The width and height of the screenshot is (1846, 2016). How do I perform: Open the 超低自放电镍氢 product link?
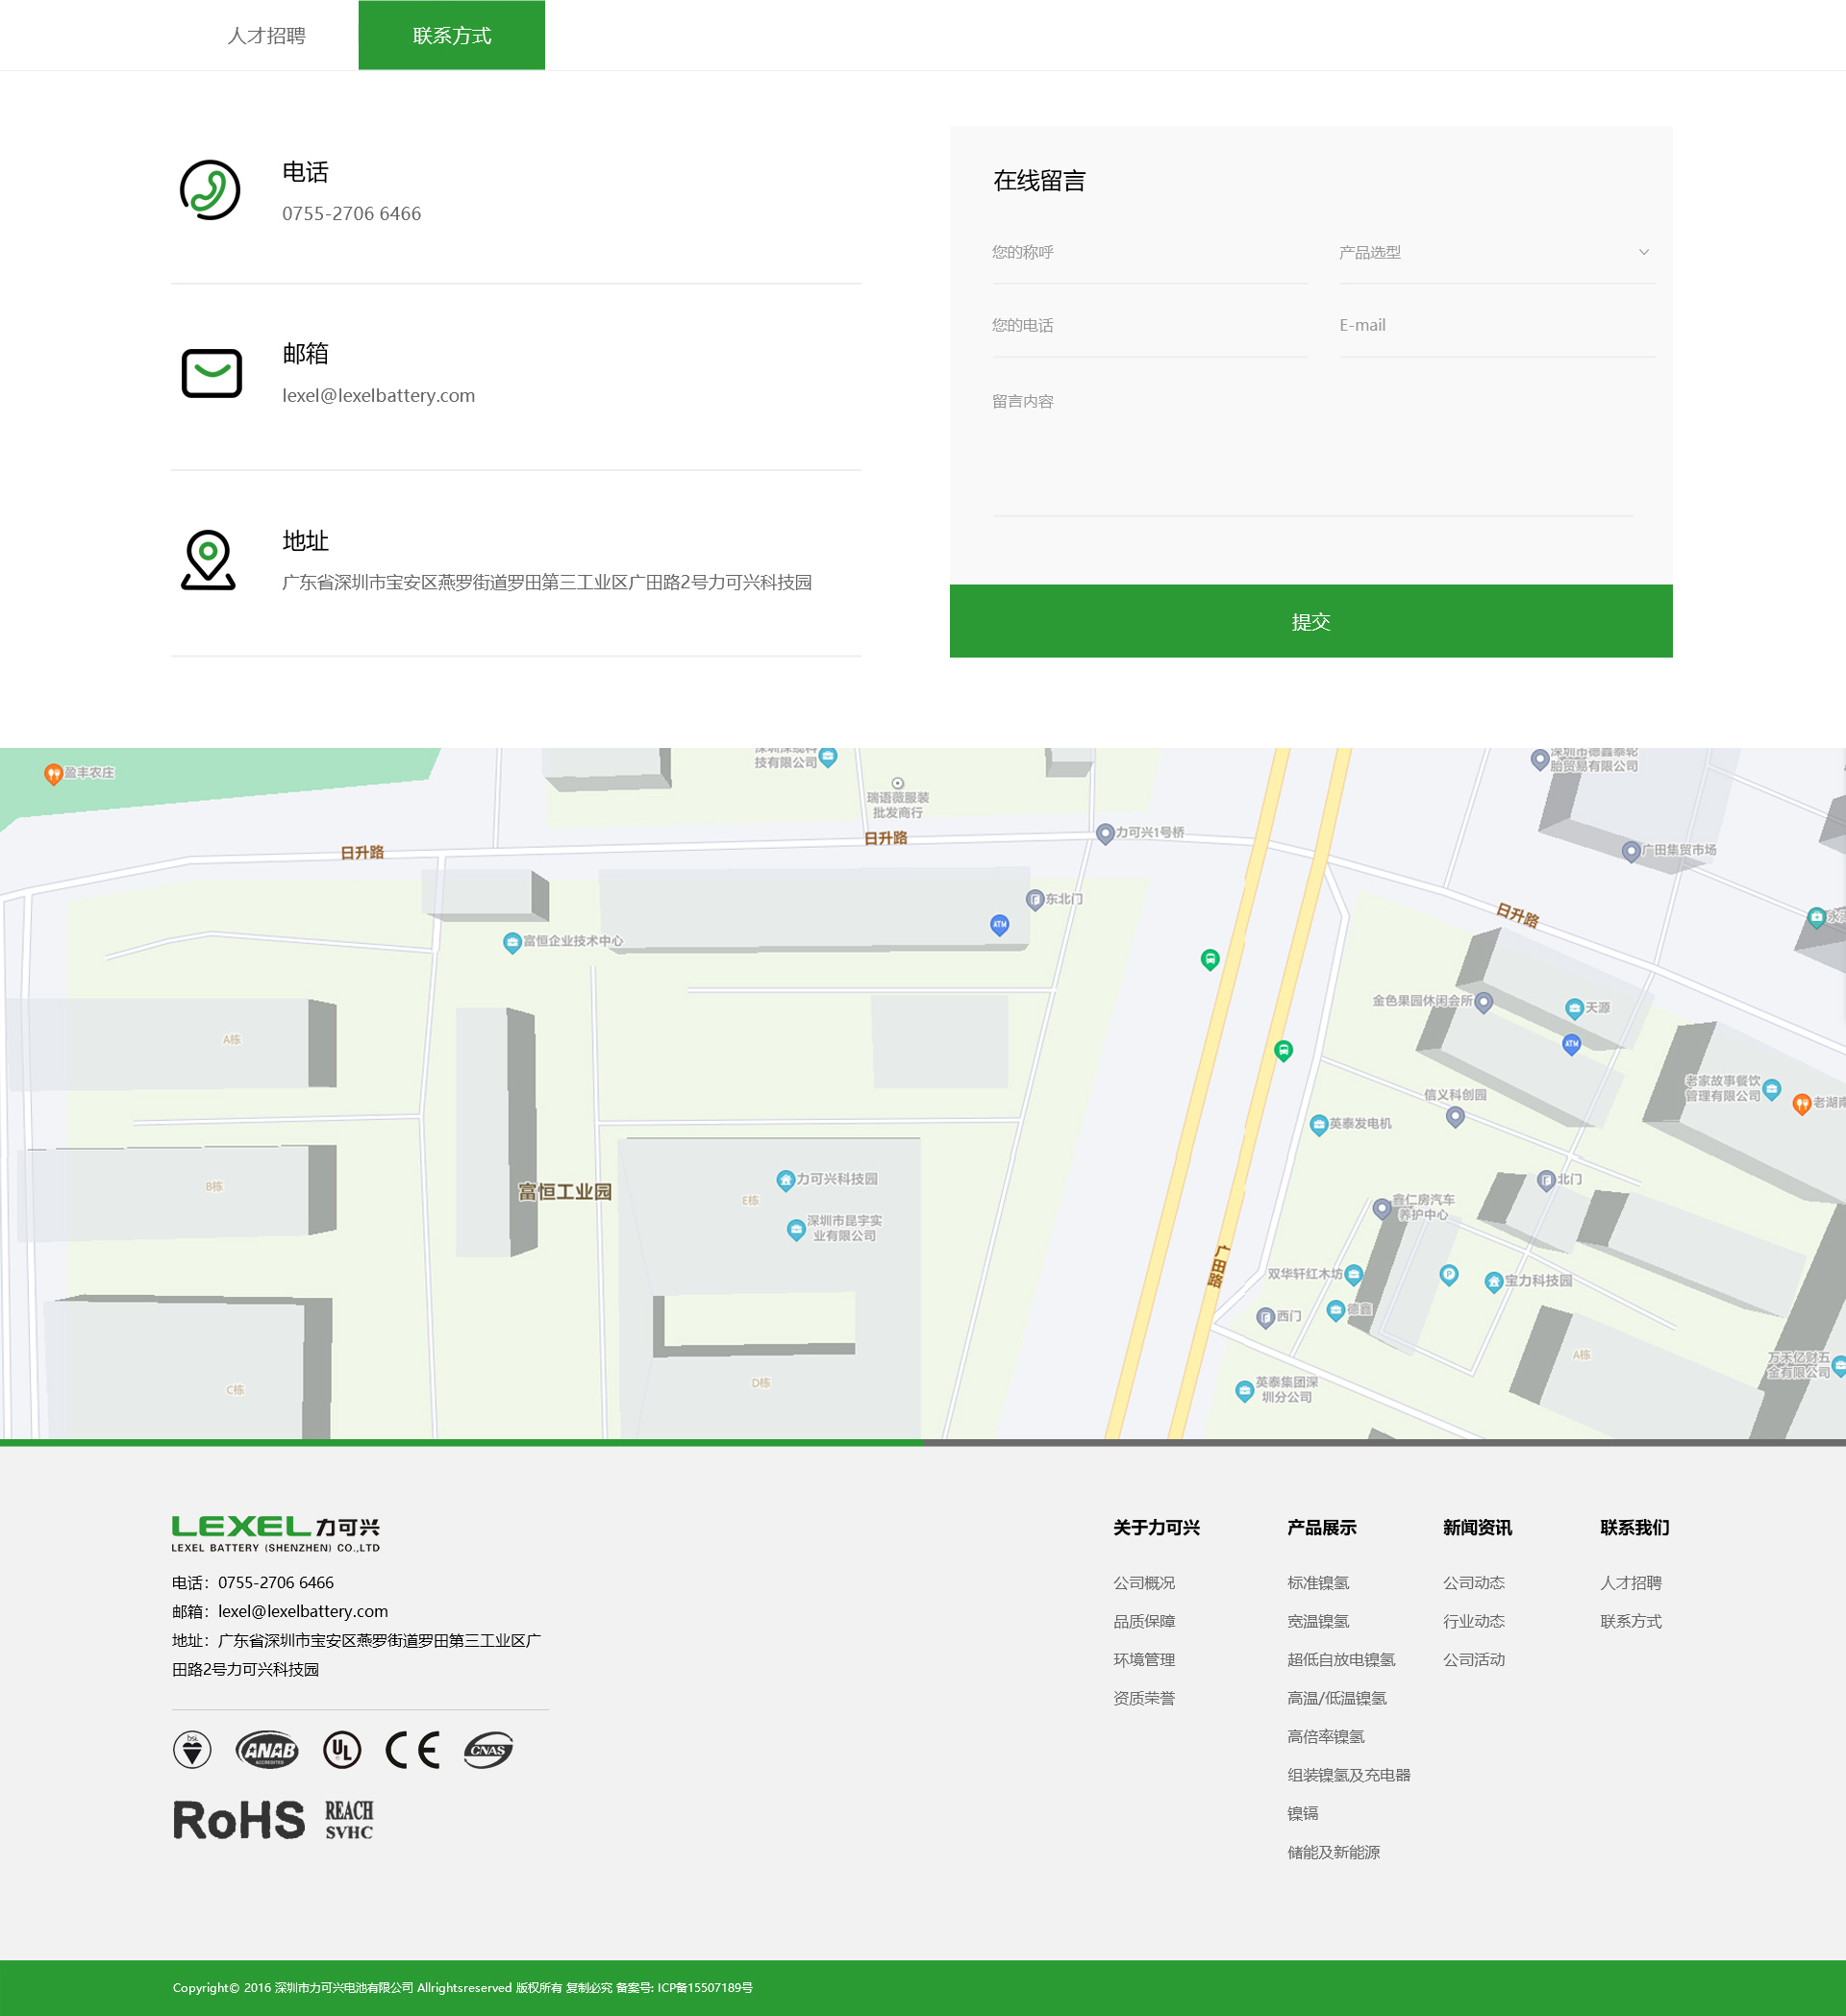[x=1340, y=1660]
